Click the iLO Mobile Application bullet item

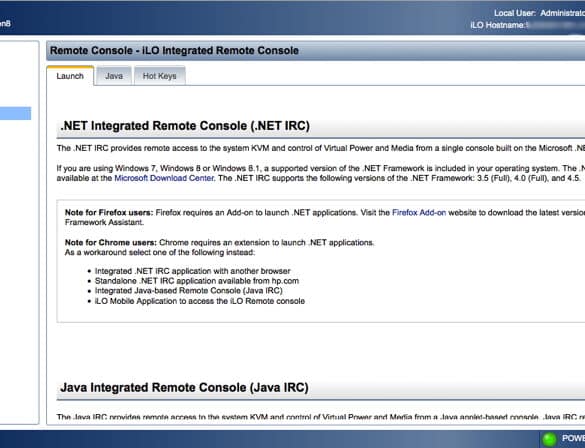coord(200,301)
